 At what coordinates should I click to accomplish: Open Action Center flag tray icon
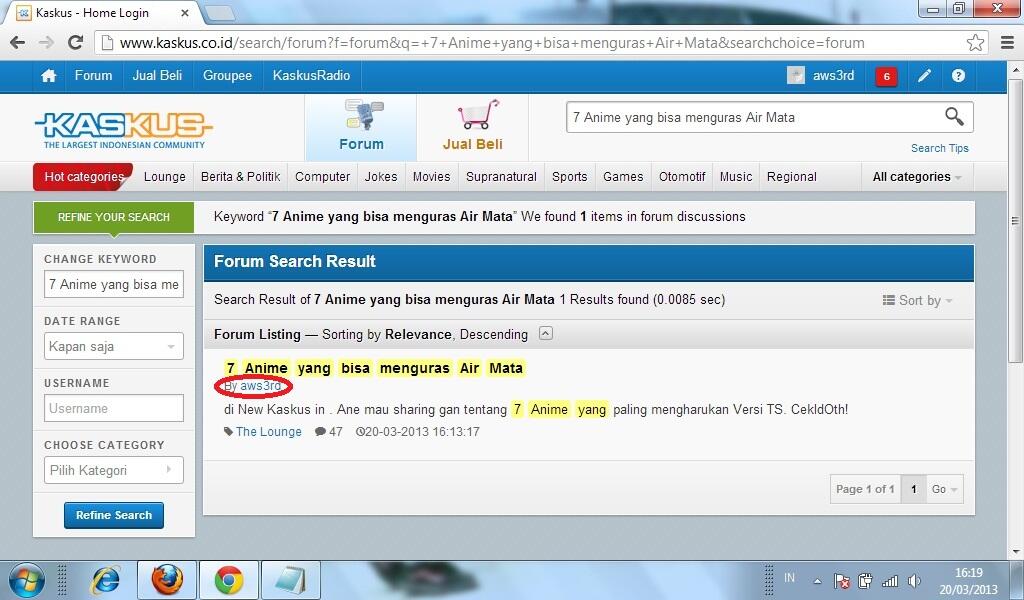pos(842,580)
